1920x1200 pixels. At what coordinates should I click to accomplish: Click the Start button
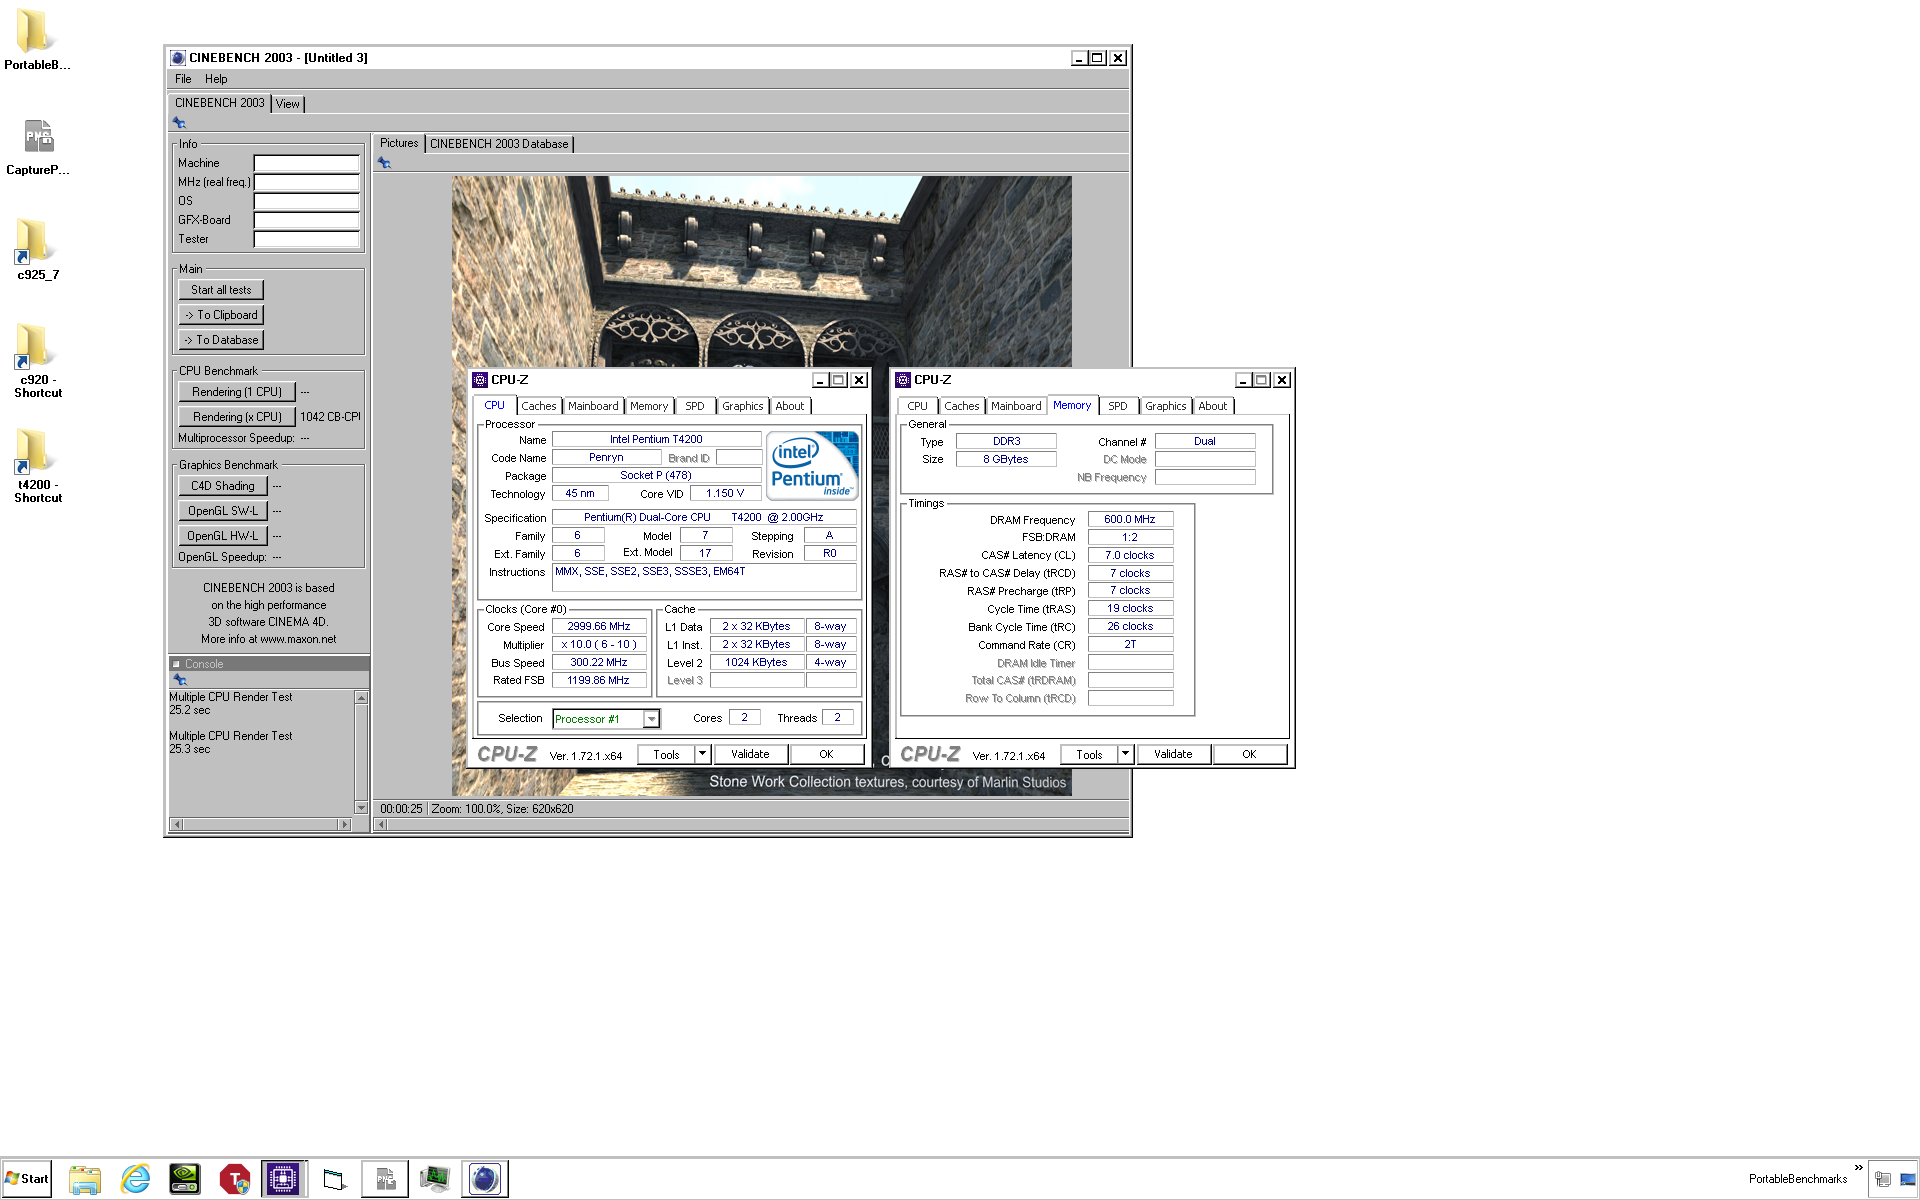click(x=27, y=1179)
